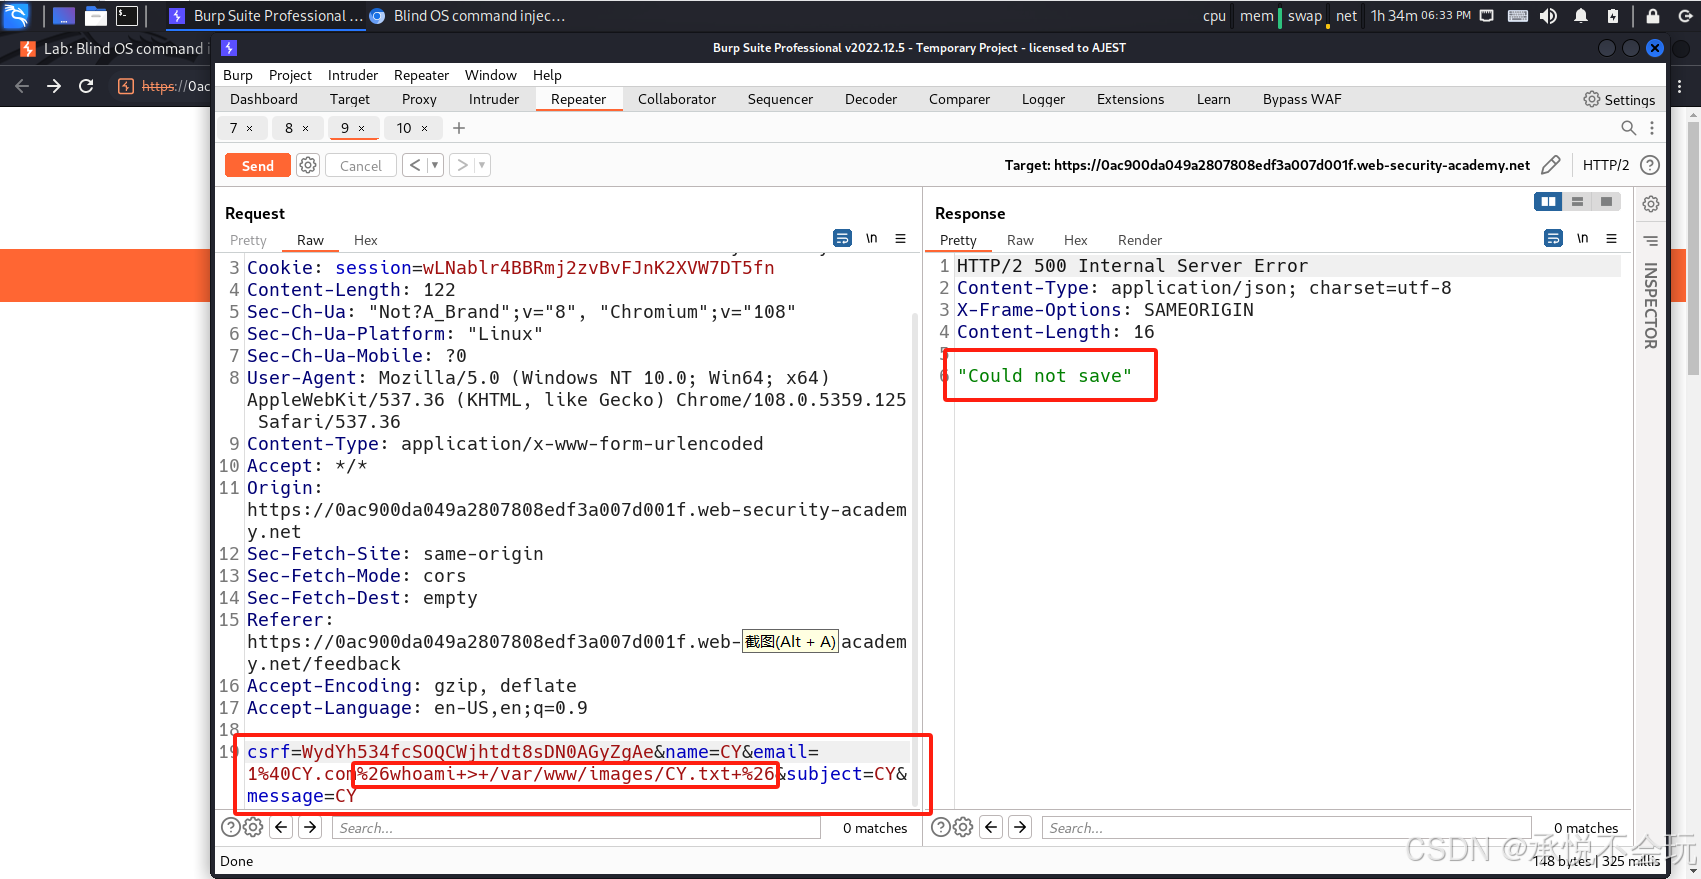Open the volume control in the system tray

1548,16
